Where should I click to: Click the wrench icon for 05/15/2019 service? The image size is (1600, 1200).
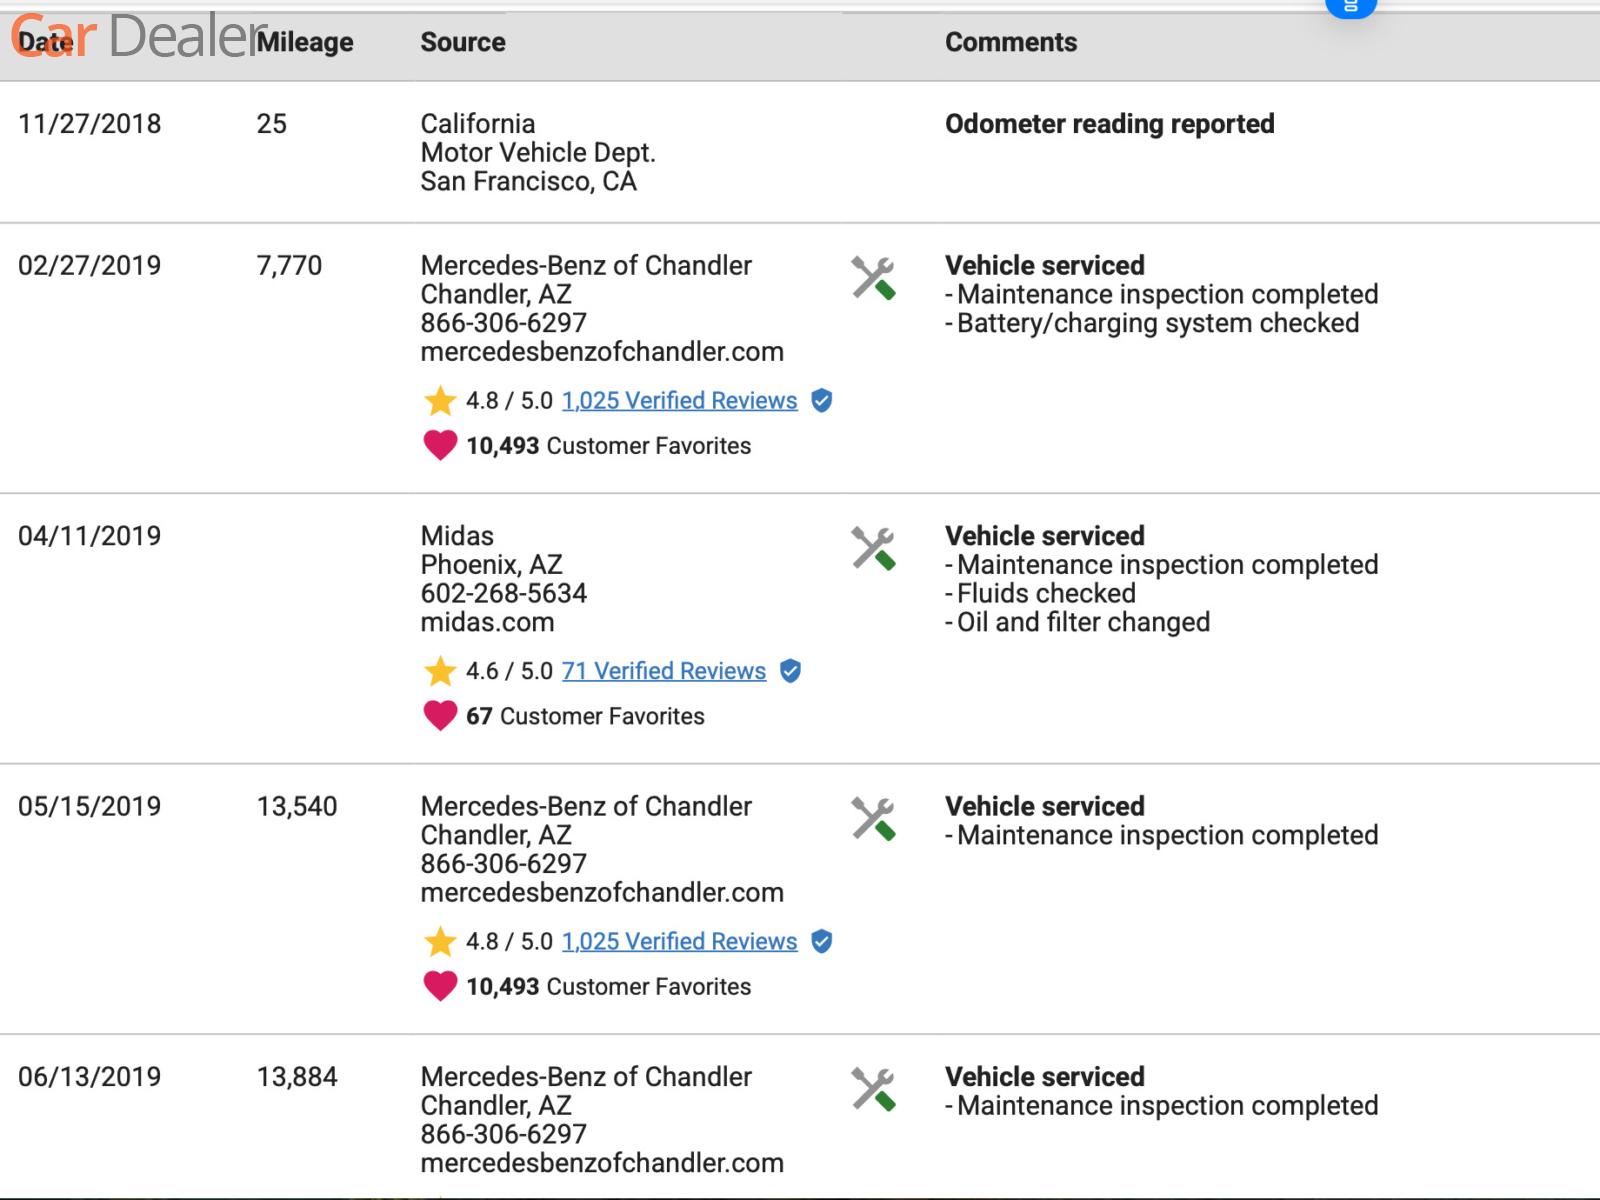click(x=873, y=819)
